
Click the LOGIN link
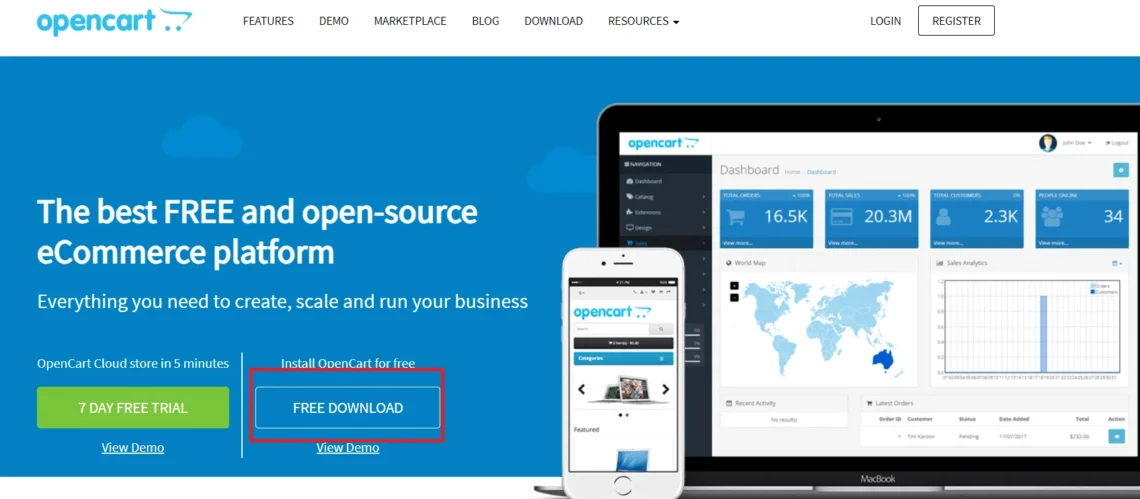coord(886,21)
